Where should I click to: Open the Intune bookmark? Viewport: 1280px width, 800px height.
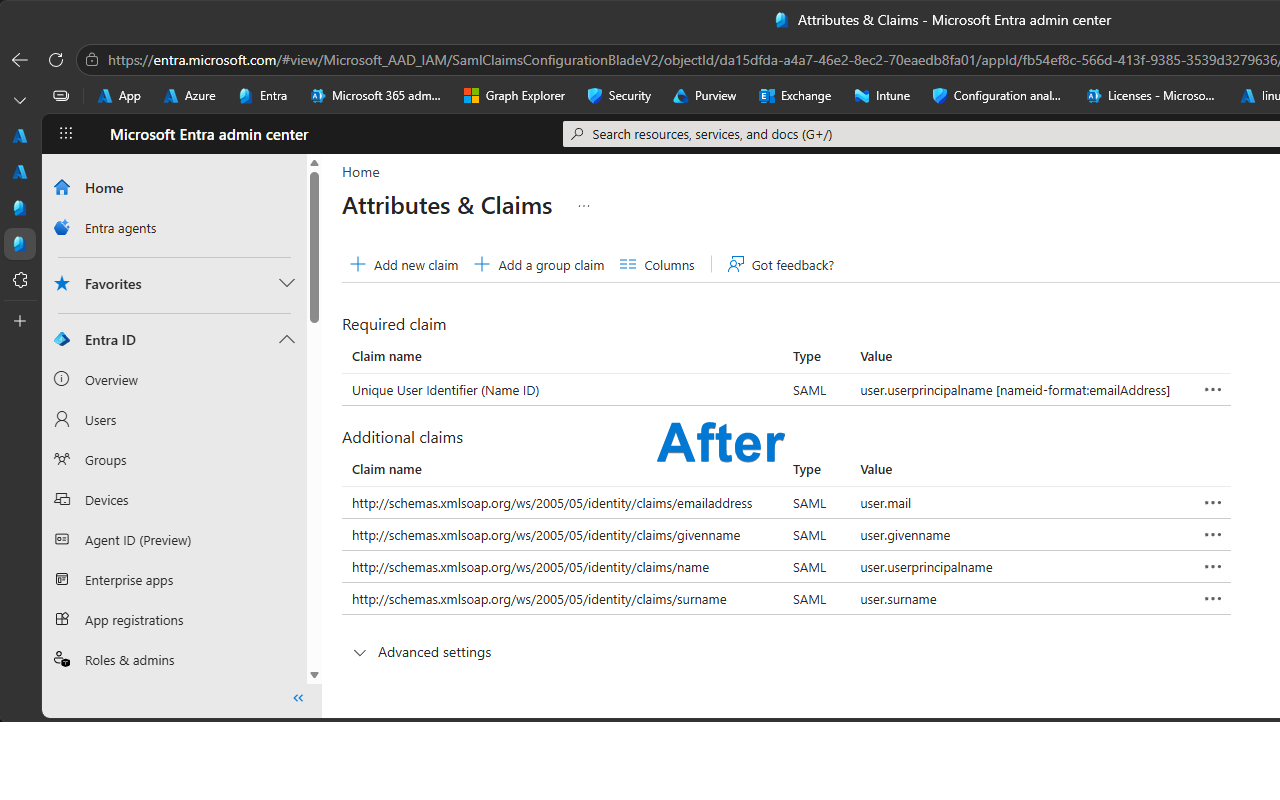pos(882,96)
